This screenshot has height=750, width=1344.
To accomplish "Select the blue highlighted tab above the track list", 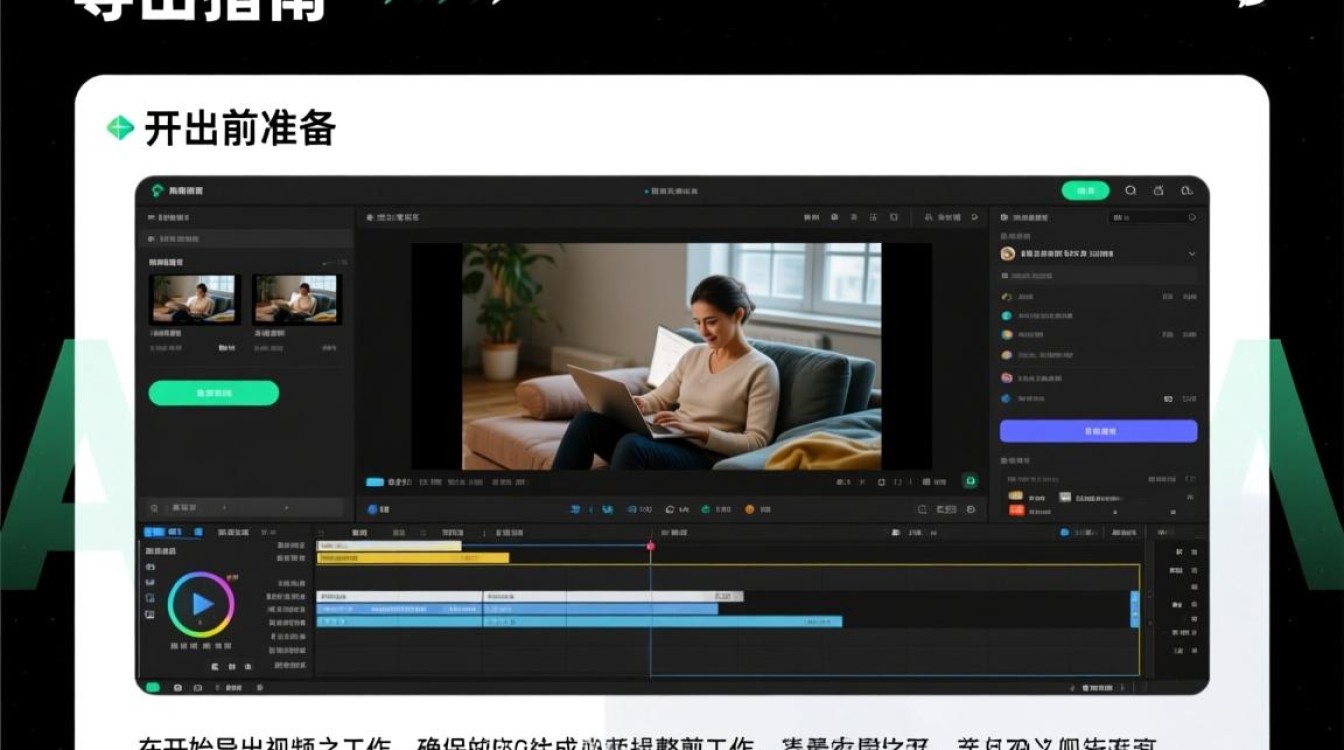I will coord(174,533).
